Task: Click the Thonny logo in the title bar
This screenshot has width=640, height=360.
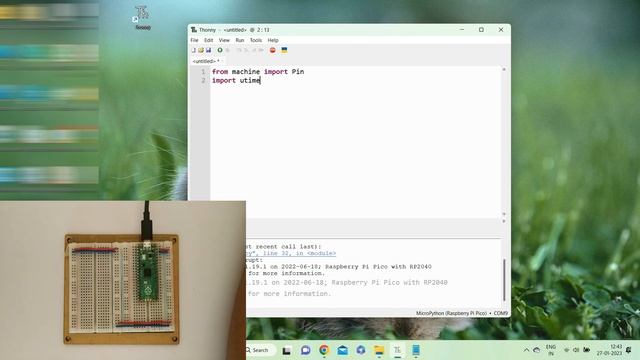Action: tap(194, 30)
